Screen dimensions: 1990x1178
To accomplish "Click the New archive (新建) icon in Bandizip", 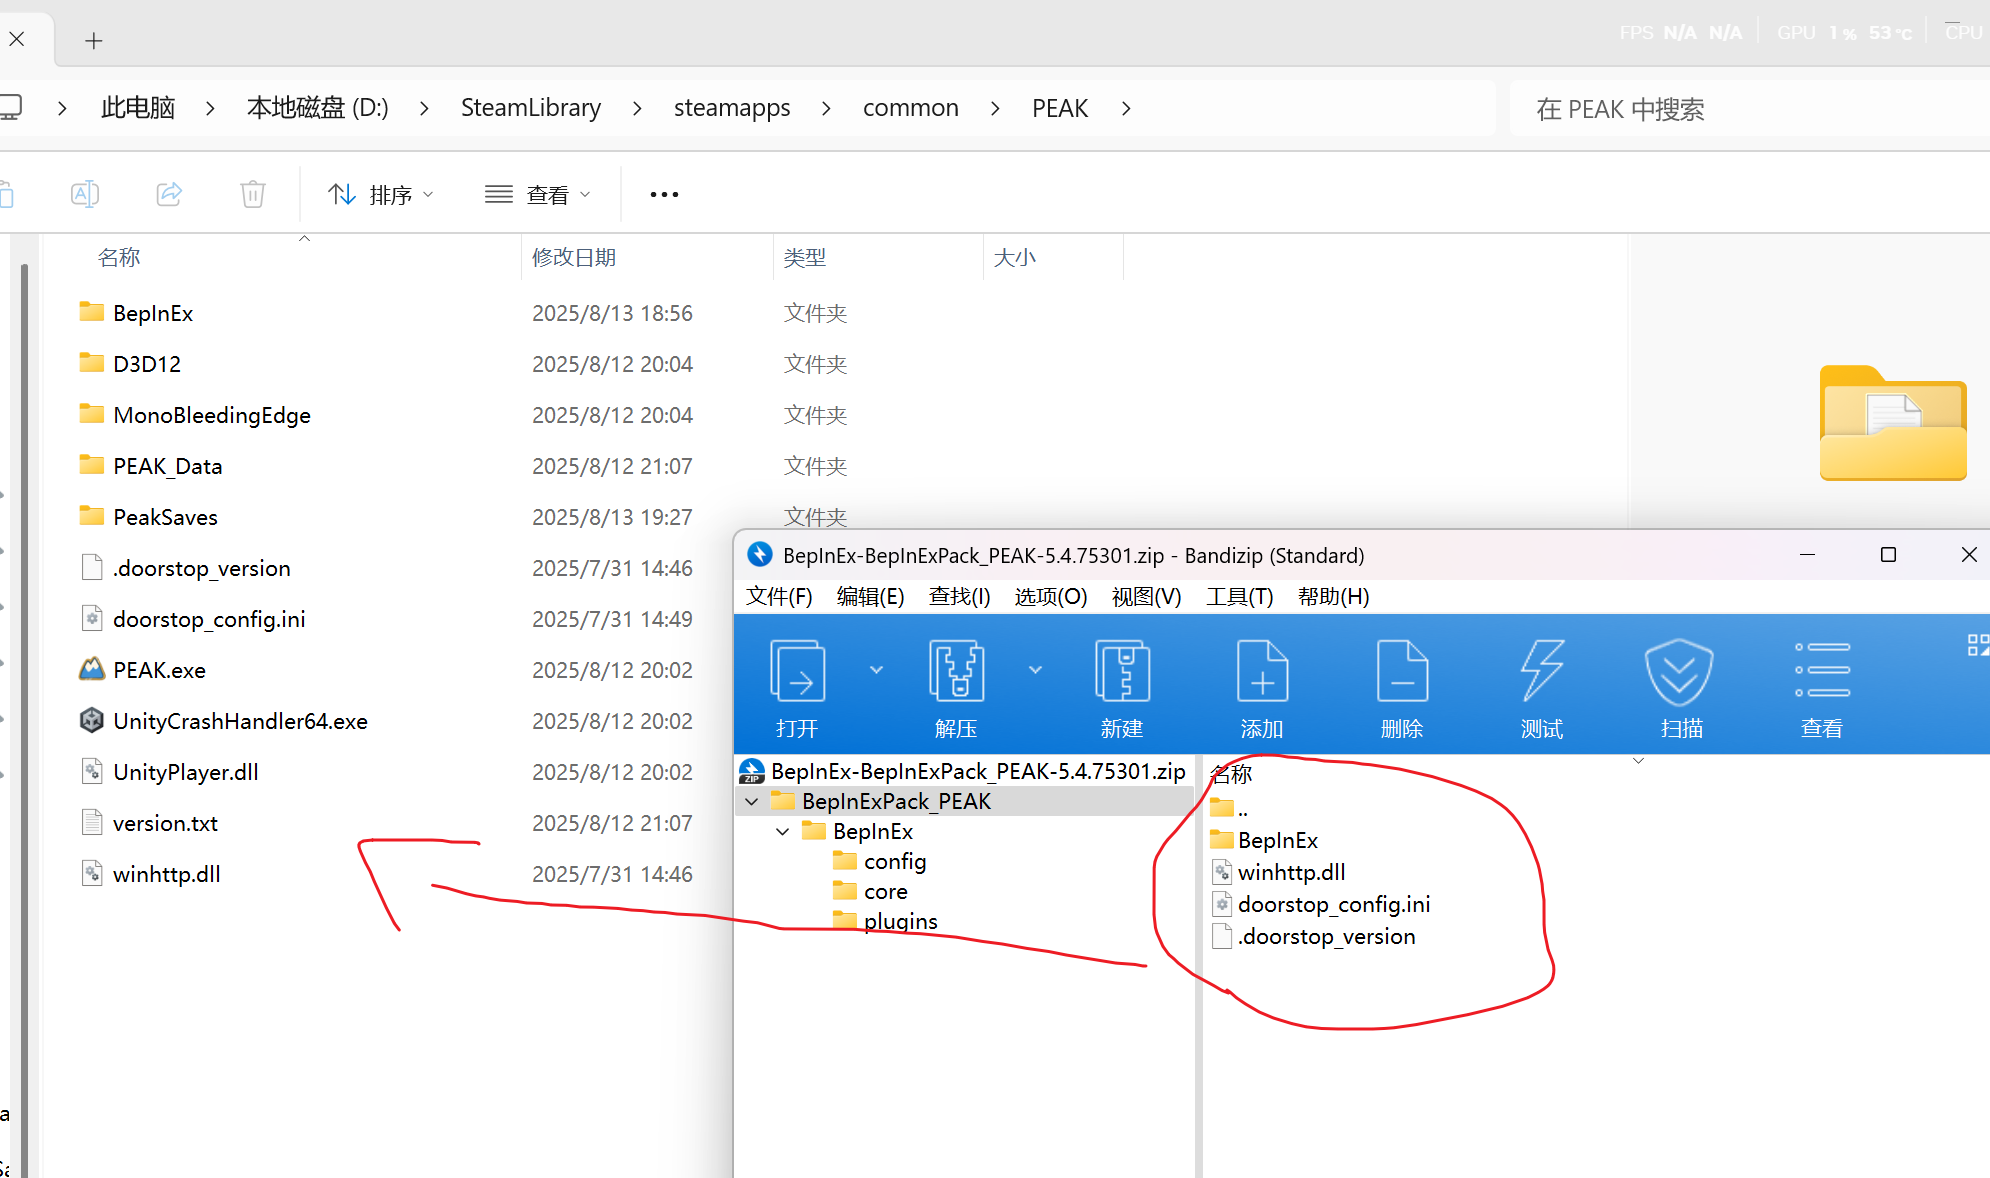I will (1122, 671).
